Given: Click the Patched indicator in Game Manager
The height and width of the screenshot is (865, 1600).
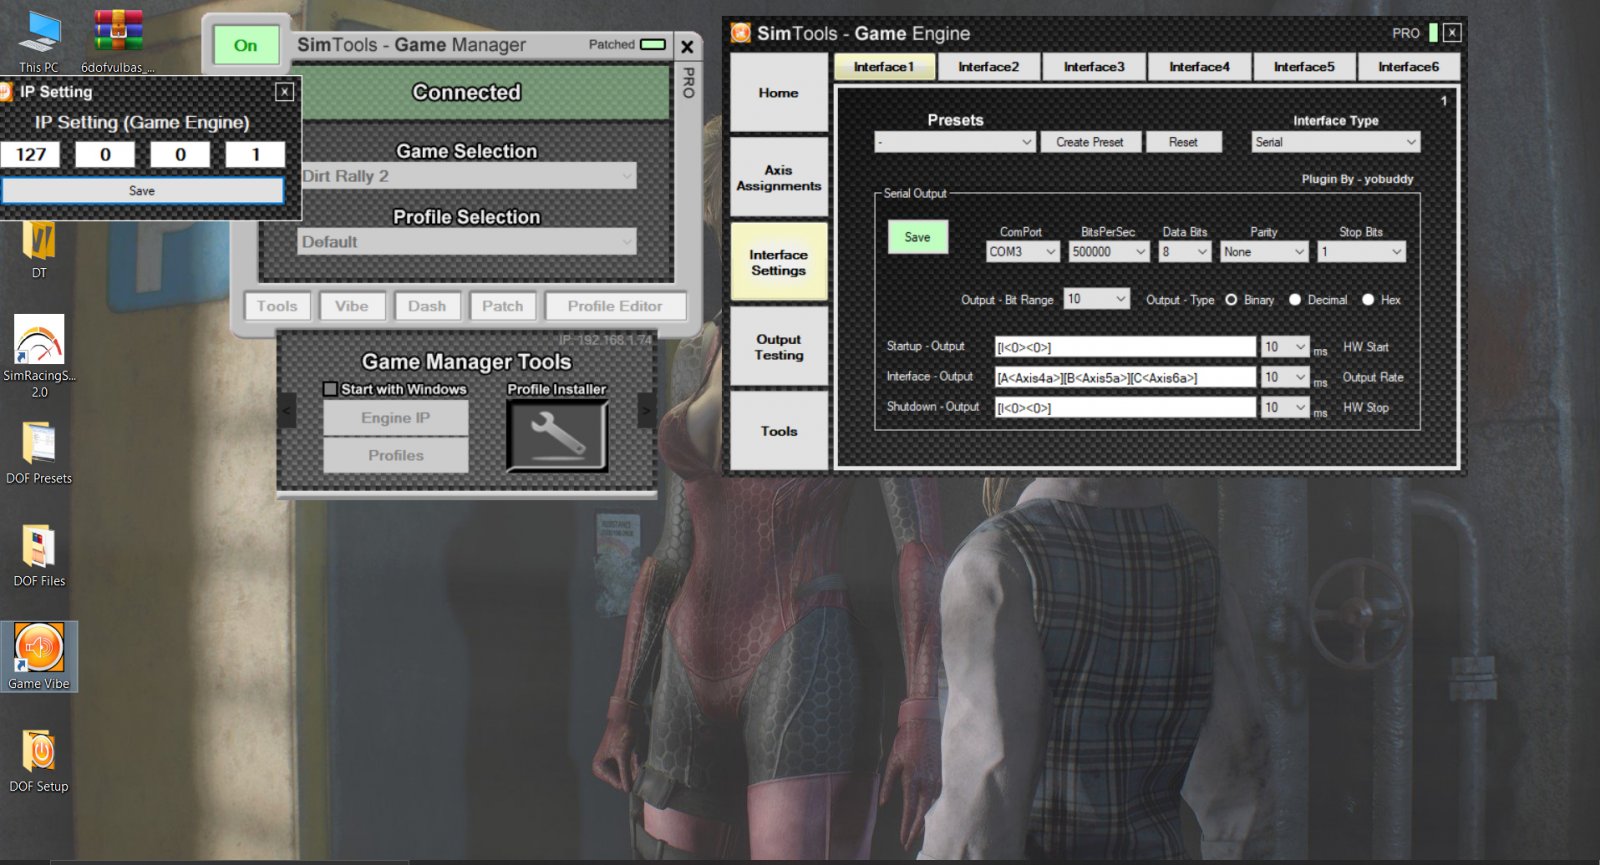Looking at the screenshot, I should [x=653, y=44].
